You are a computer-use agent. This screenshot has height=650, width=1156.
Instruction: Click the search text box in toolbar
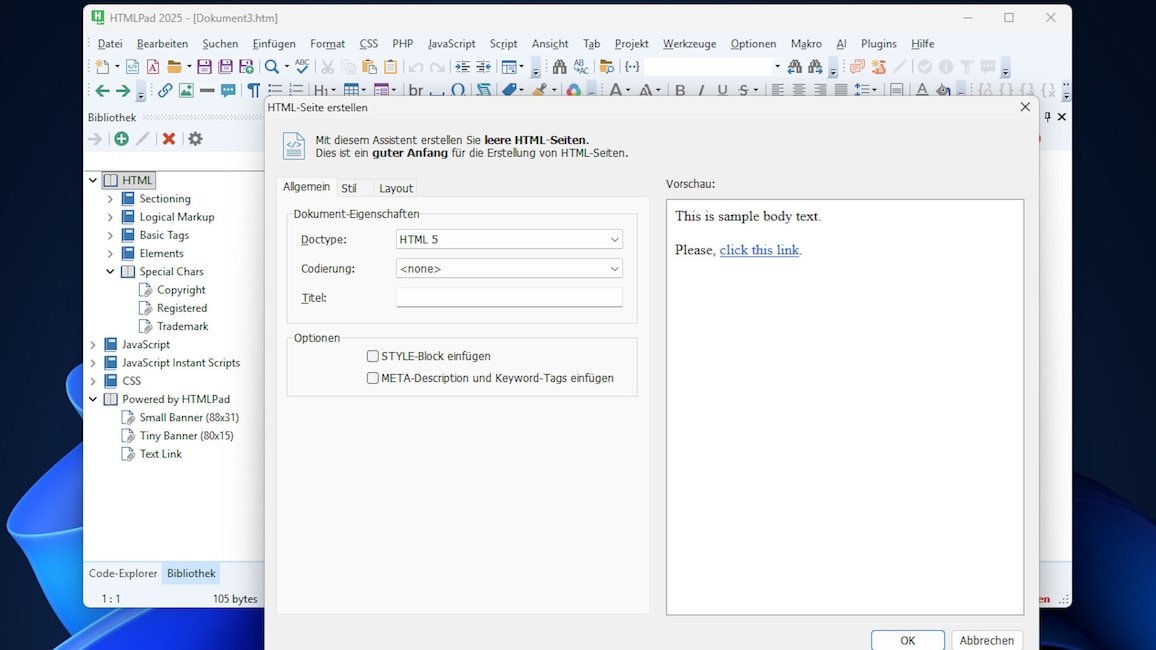click(708, 66)
